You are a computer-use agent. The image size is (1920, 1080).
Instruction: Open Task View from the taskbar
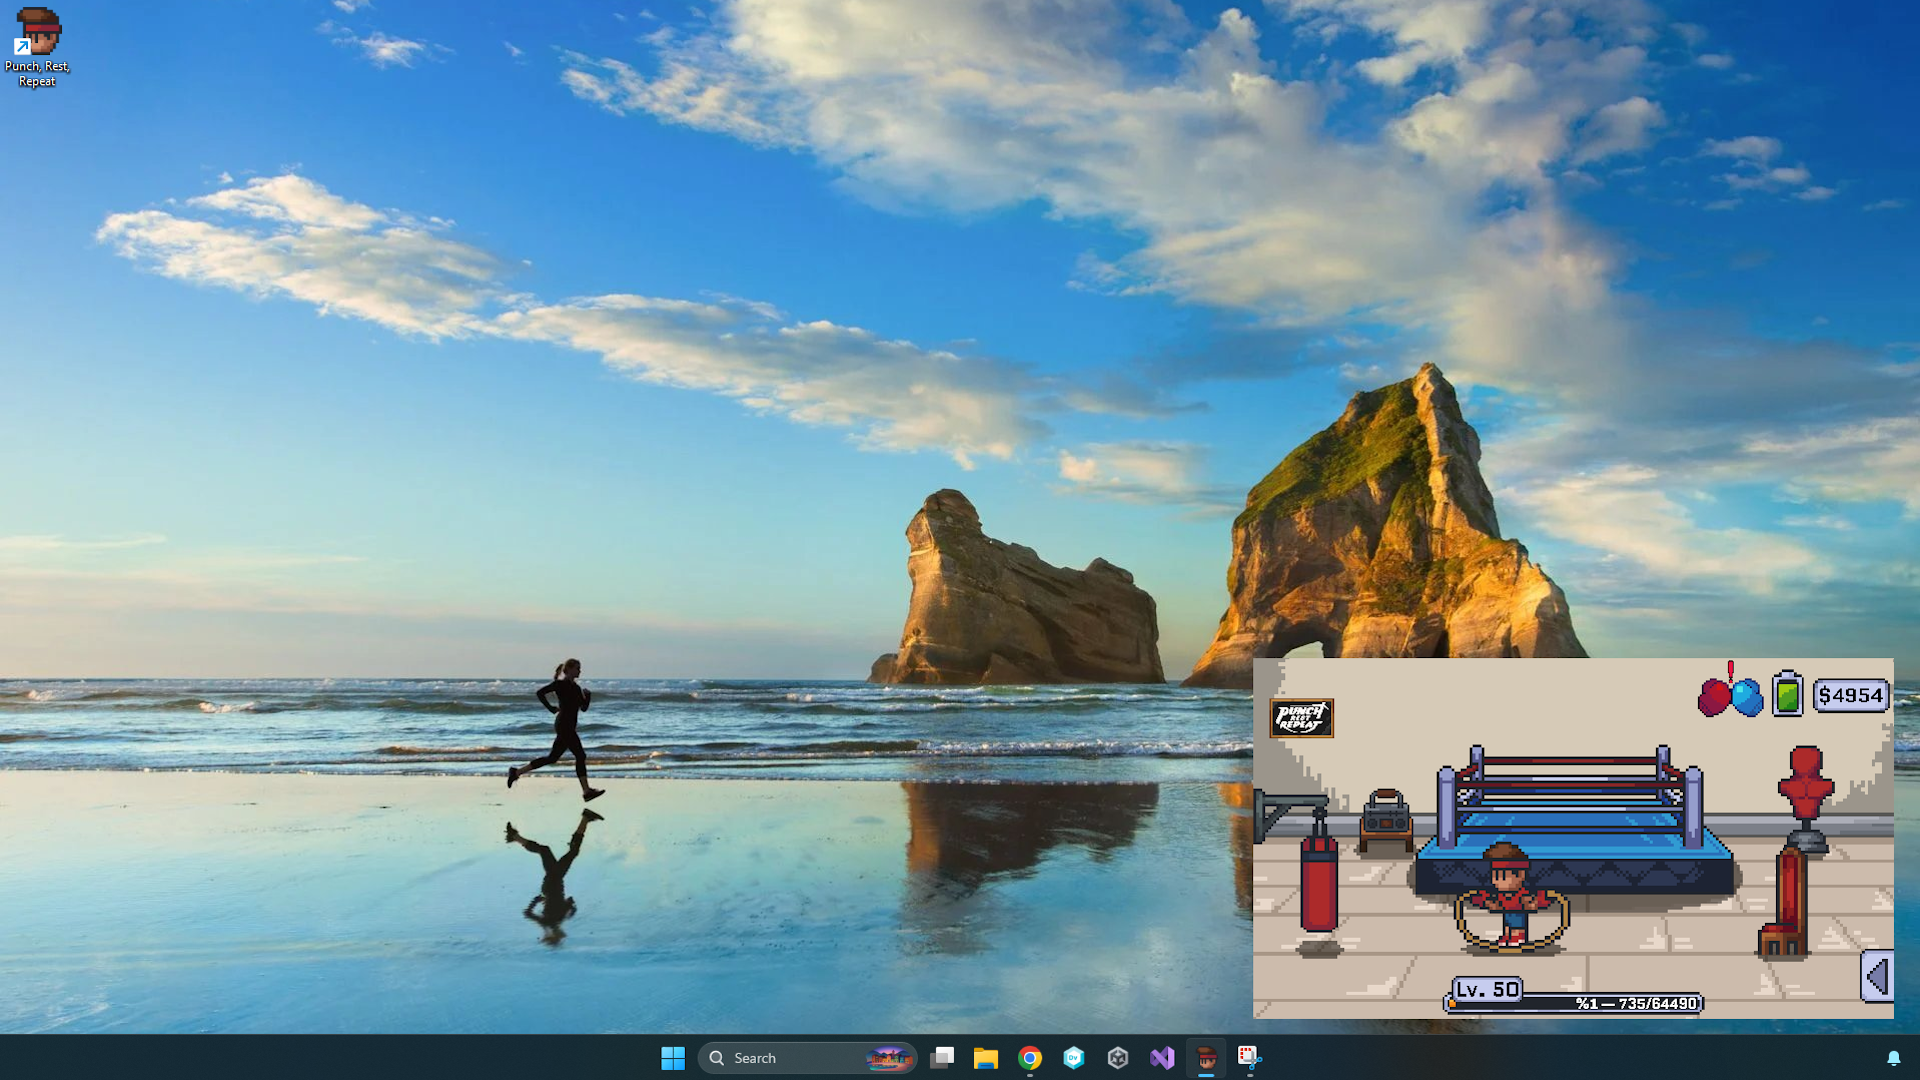[x=942, y=1058]
